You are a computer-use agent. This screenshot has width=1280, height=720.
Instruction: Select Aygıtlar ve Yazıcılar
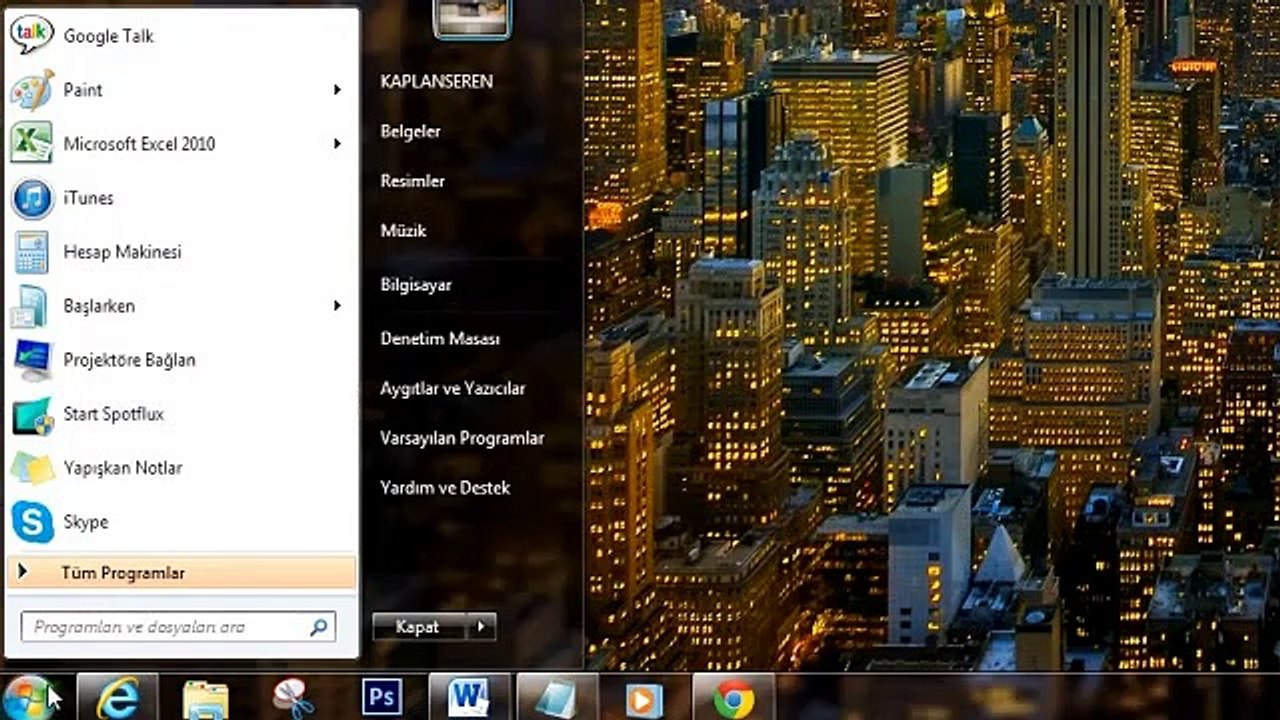pyautogui.click(x=453, y=388)
